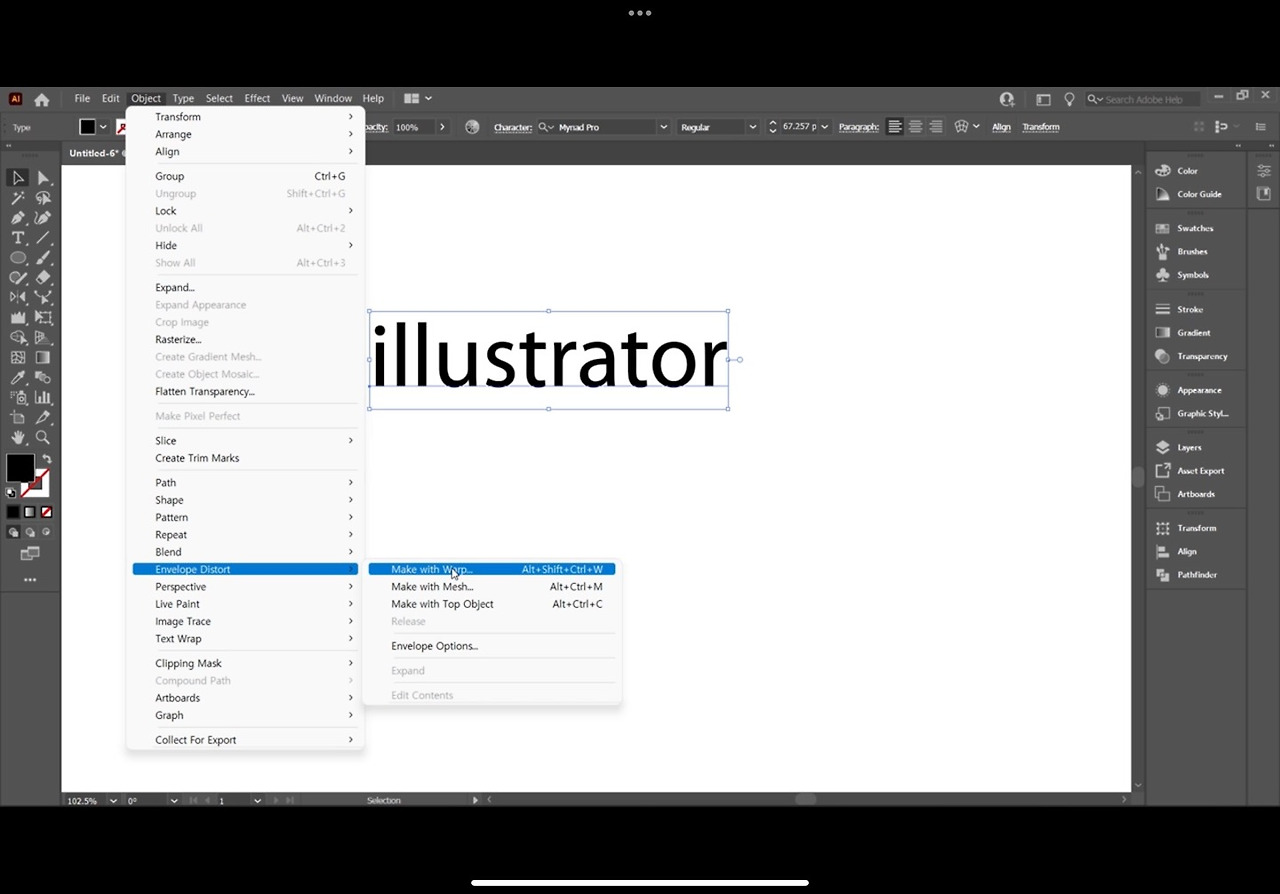Click the Transform link in control bar

point(1041,127)
